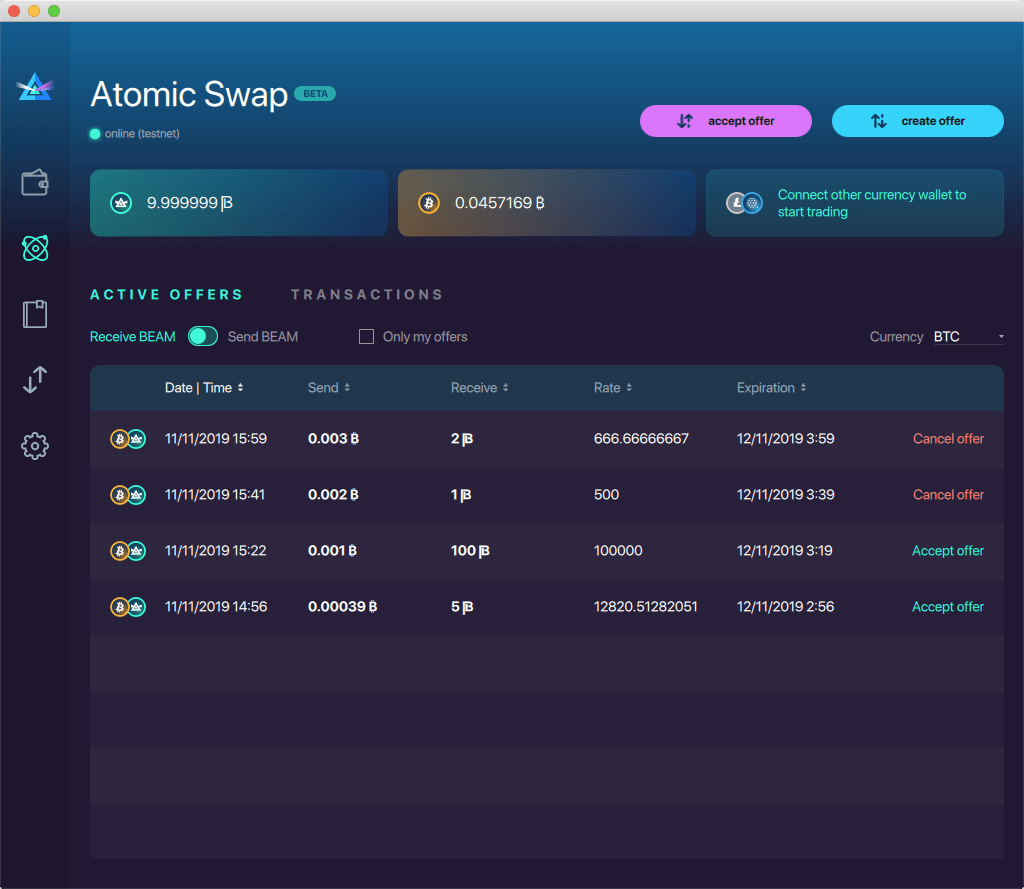Accept offer receiving 100 BEAM
Viewport: 1024px width, 889px height.
(x=948, y=551)
